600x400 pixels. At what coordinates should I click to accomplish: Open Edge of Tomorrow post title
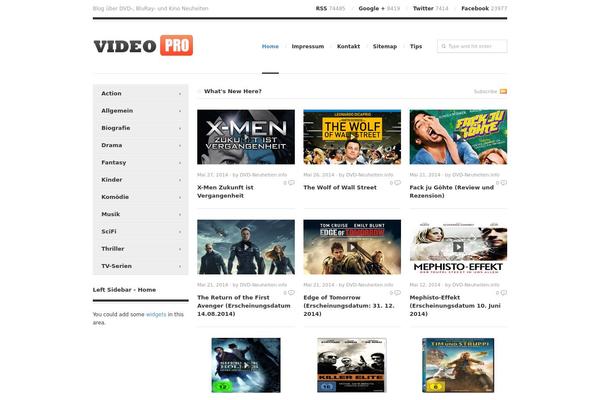click(349, 305)
